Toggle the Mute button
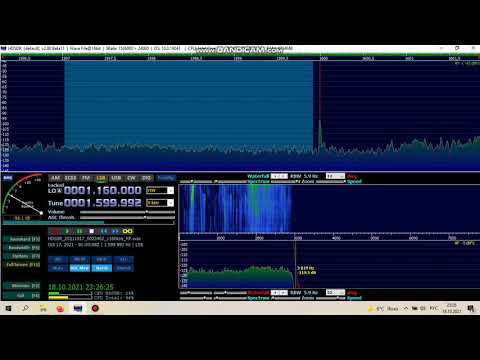The image size is (480, 360). coord(58,268)
